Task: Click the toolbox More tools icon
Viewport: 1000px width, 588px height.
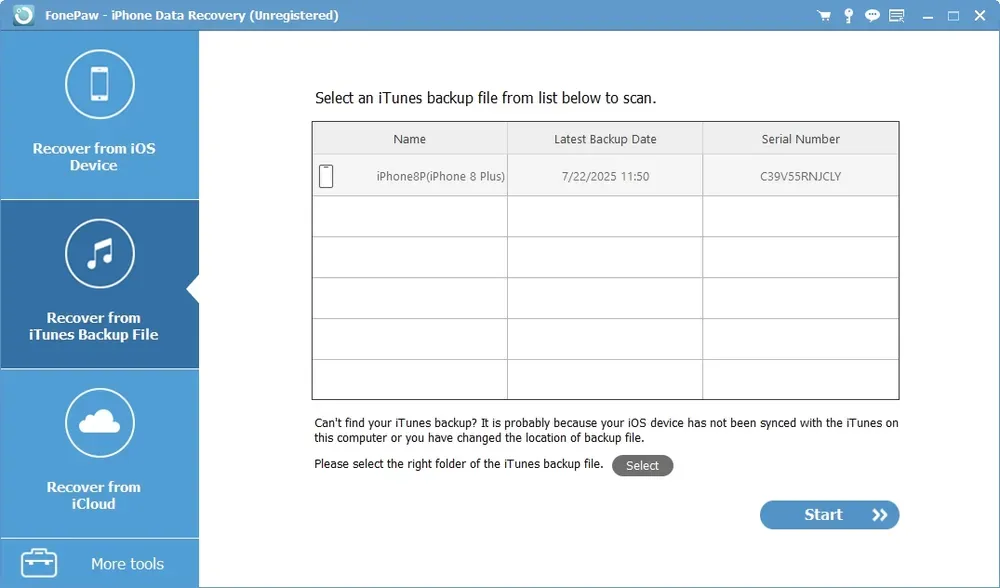Action: coord(39,563)
